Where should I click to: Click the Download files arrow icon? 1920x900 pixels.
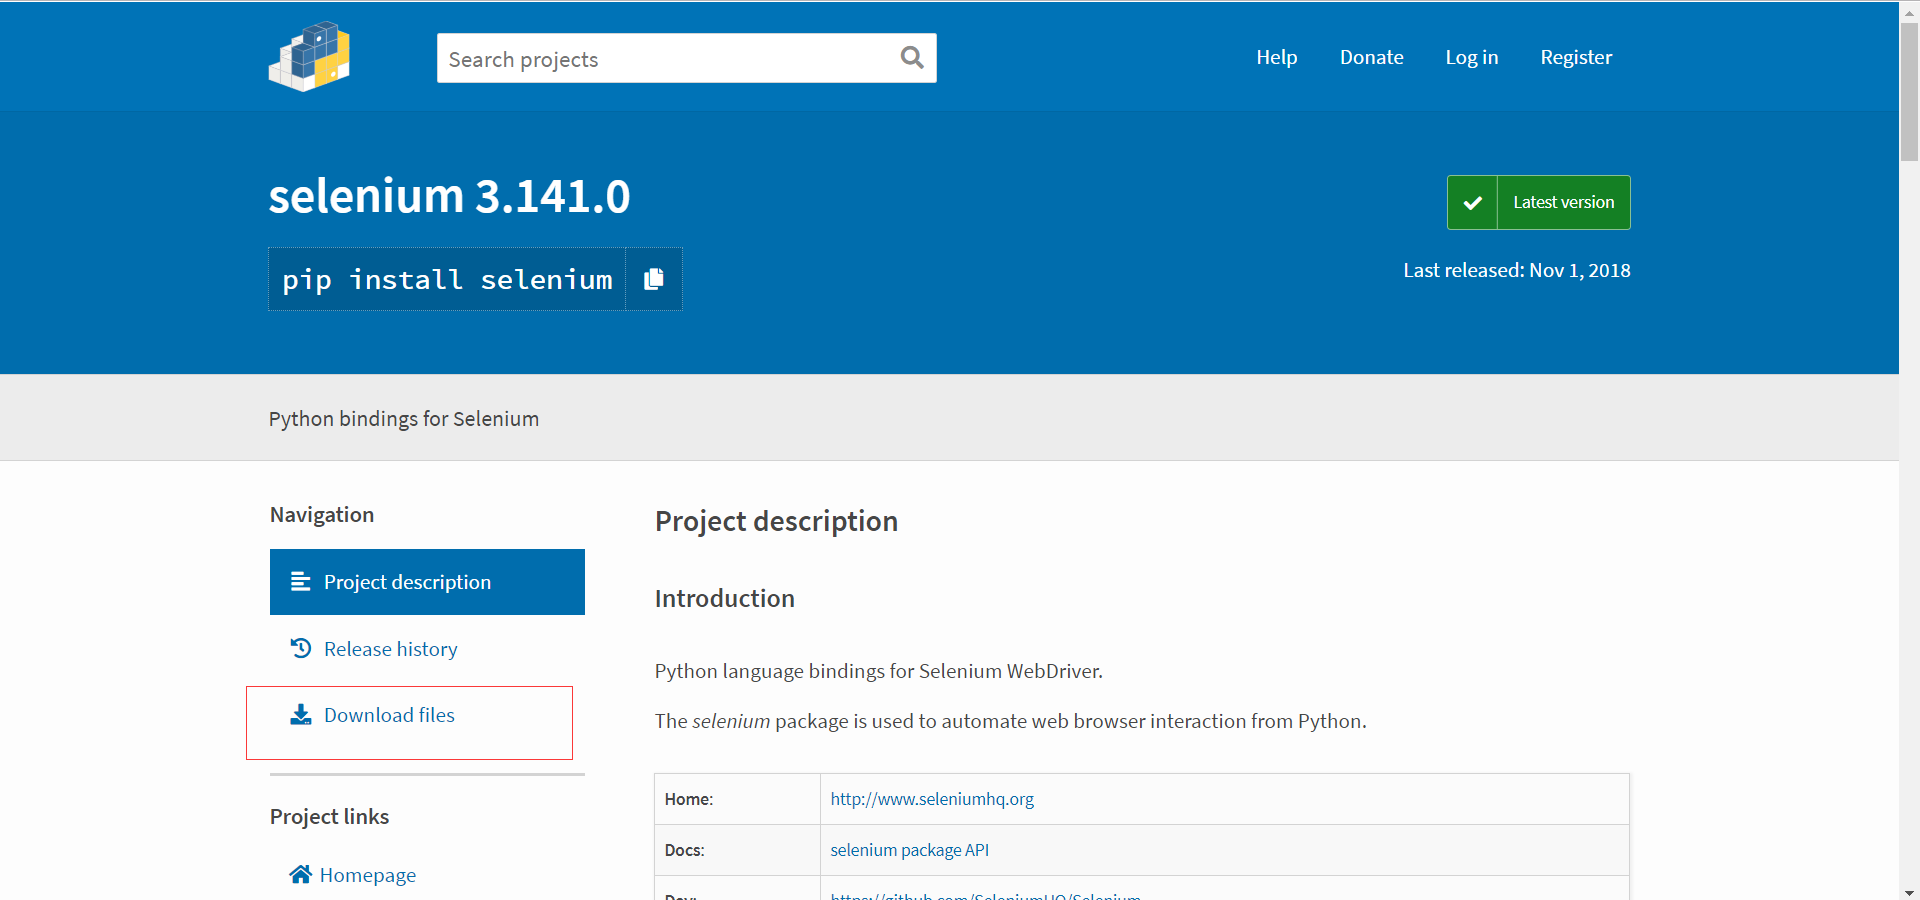click(x=300, y=715)
